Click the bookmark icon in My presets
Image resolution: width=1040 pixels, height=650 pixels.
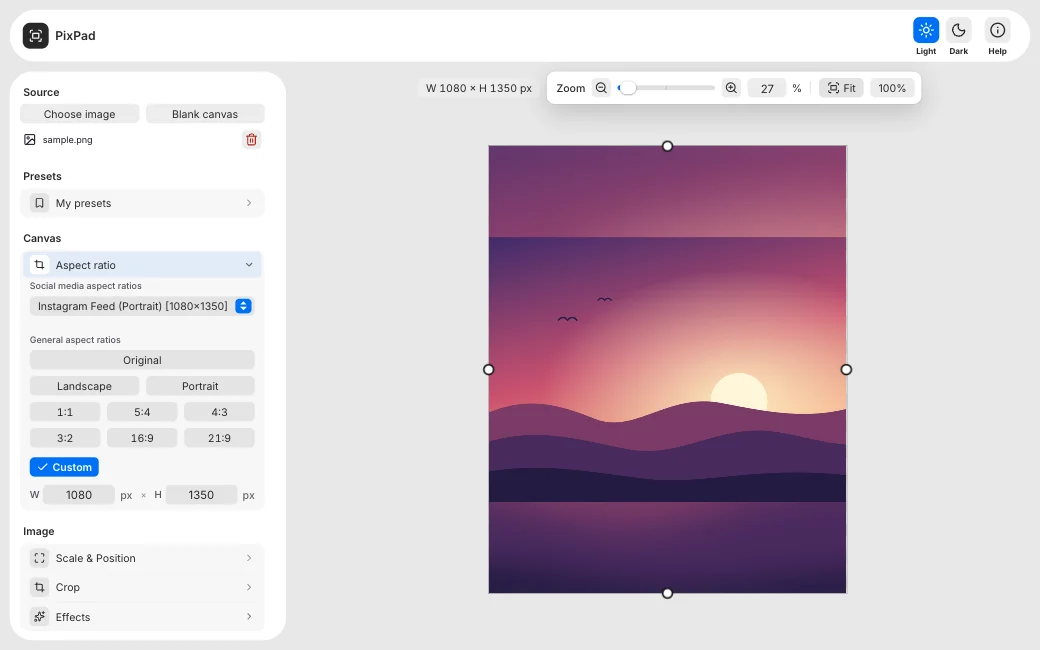pyautogui.click(x=40, y=203)
